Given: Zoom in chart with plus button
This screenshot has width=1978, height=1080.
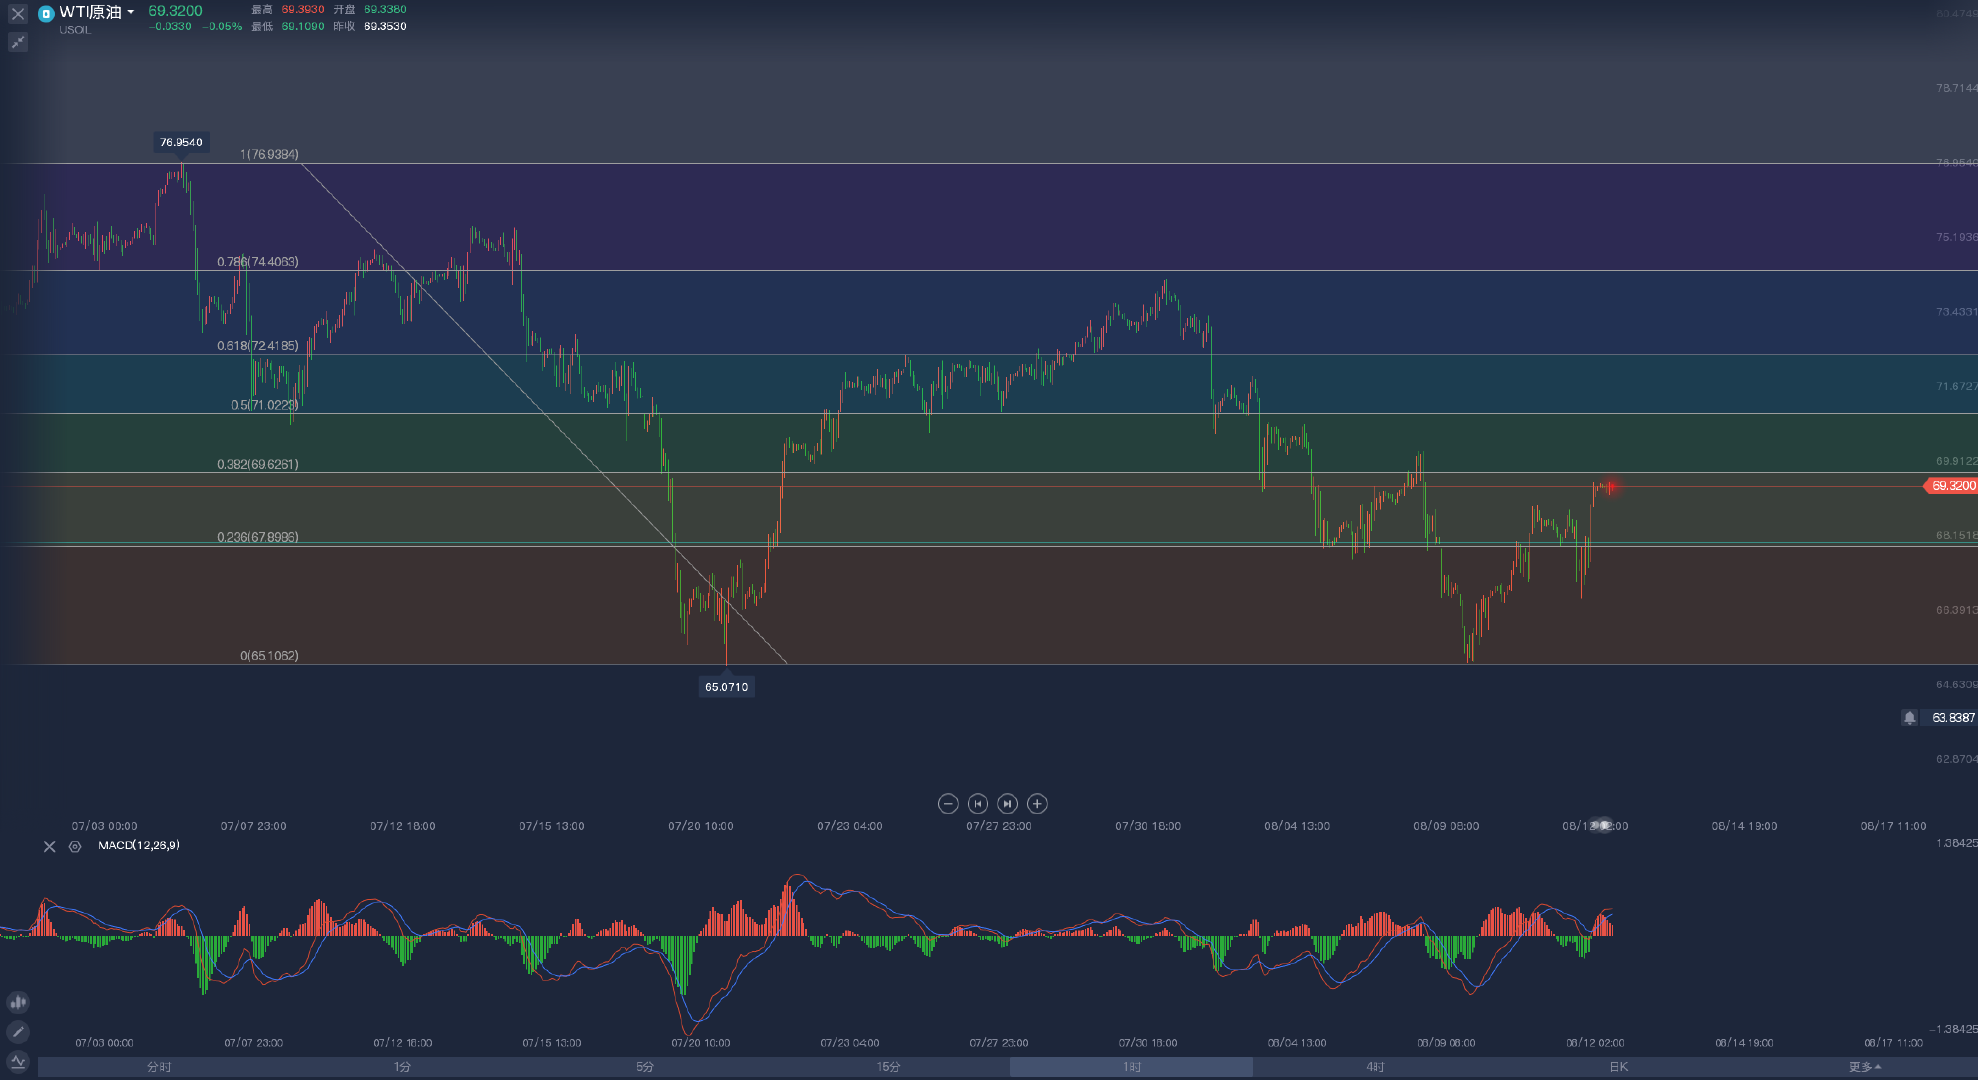Looking at the screenshot, I should (x=1037, y=804).
